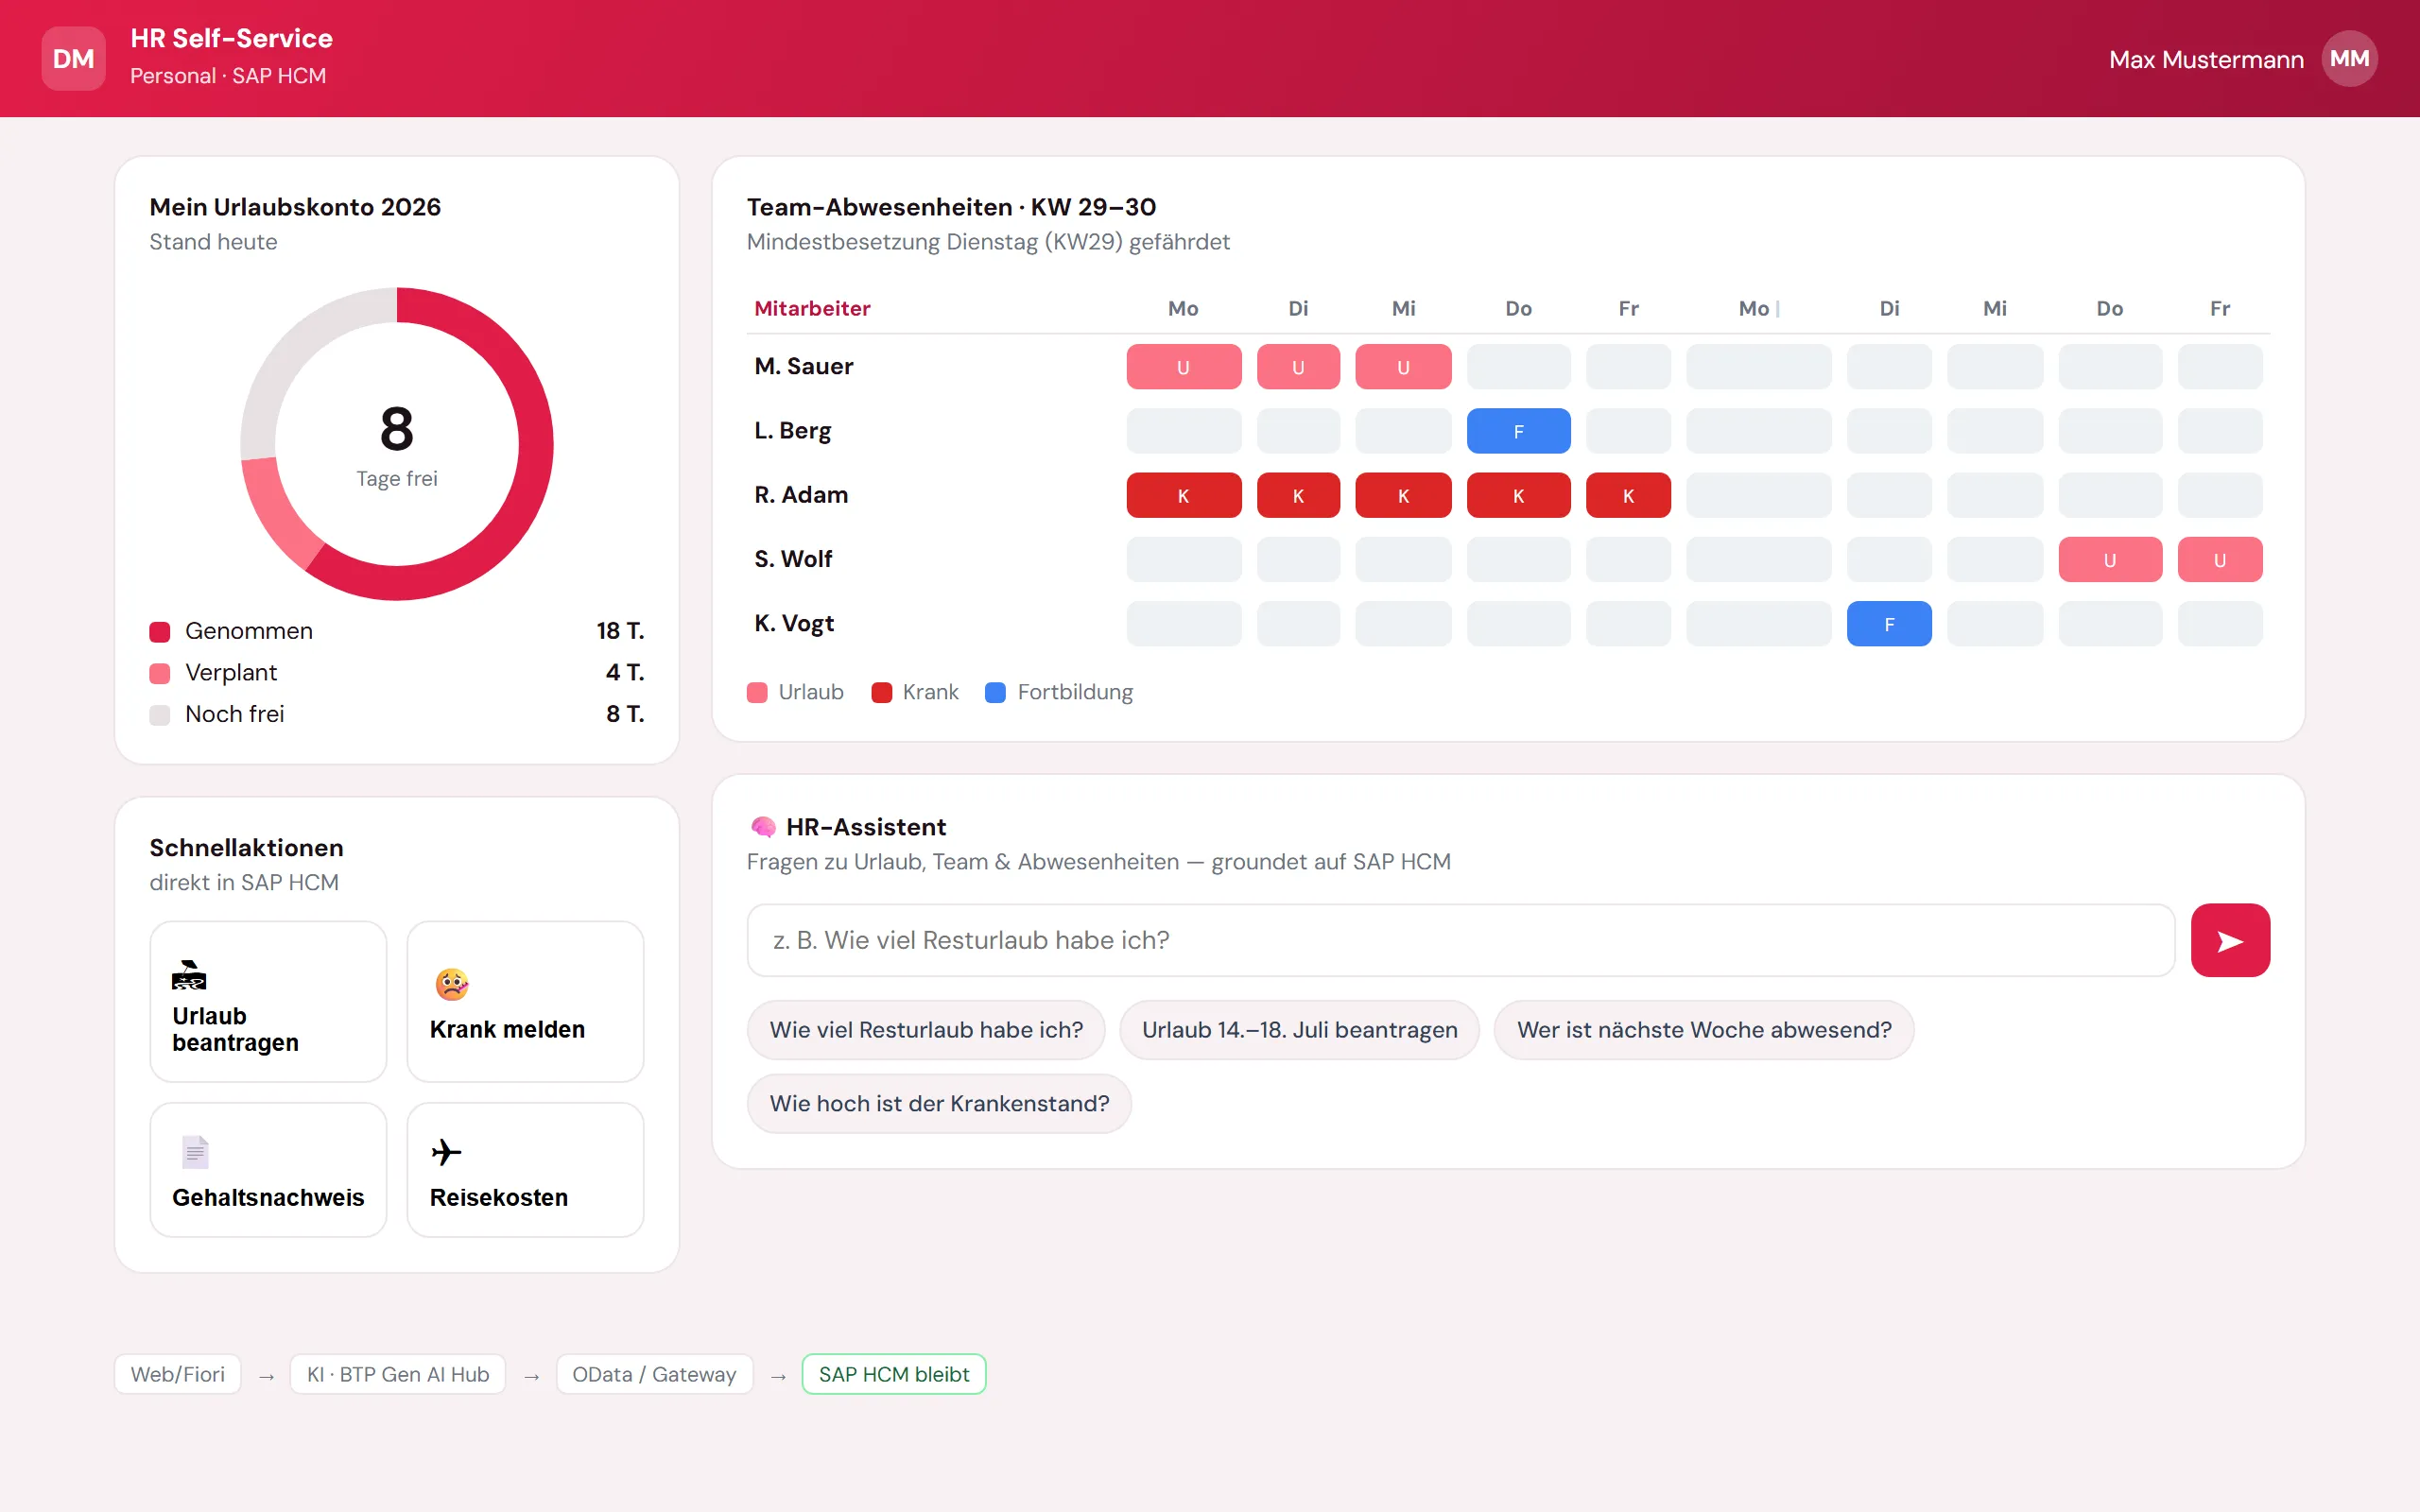
Task: Click R. Adam's first Friday sick cell
Action: tap(1628, 495)
